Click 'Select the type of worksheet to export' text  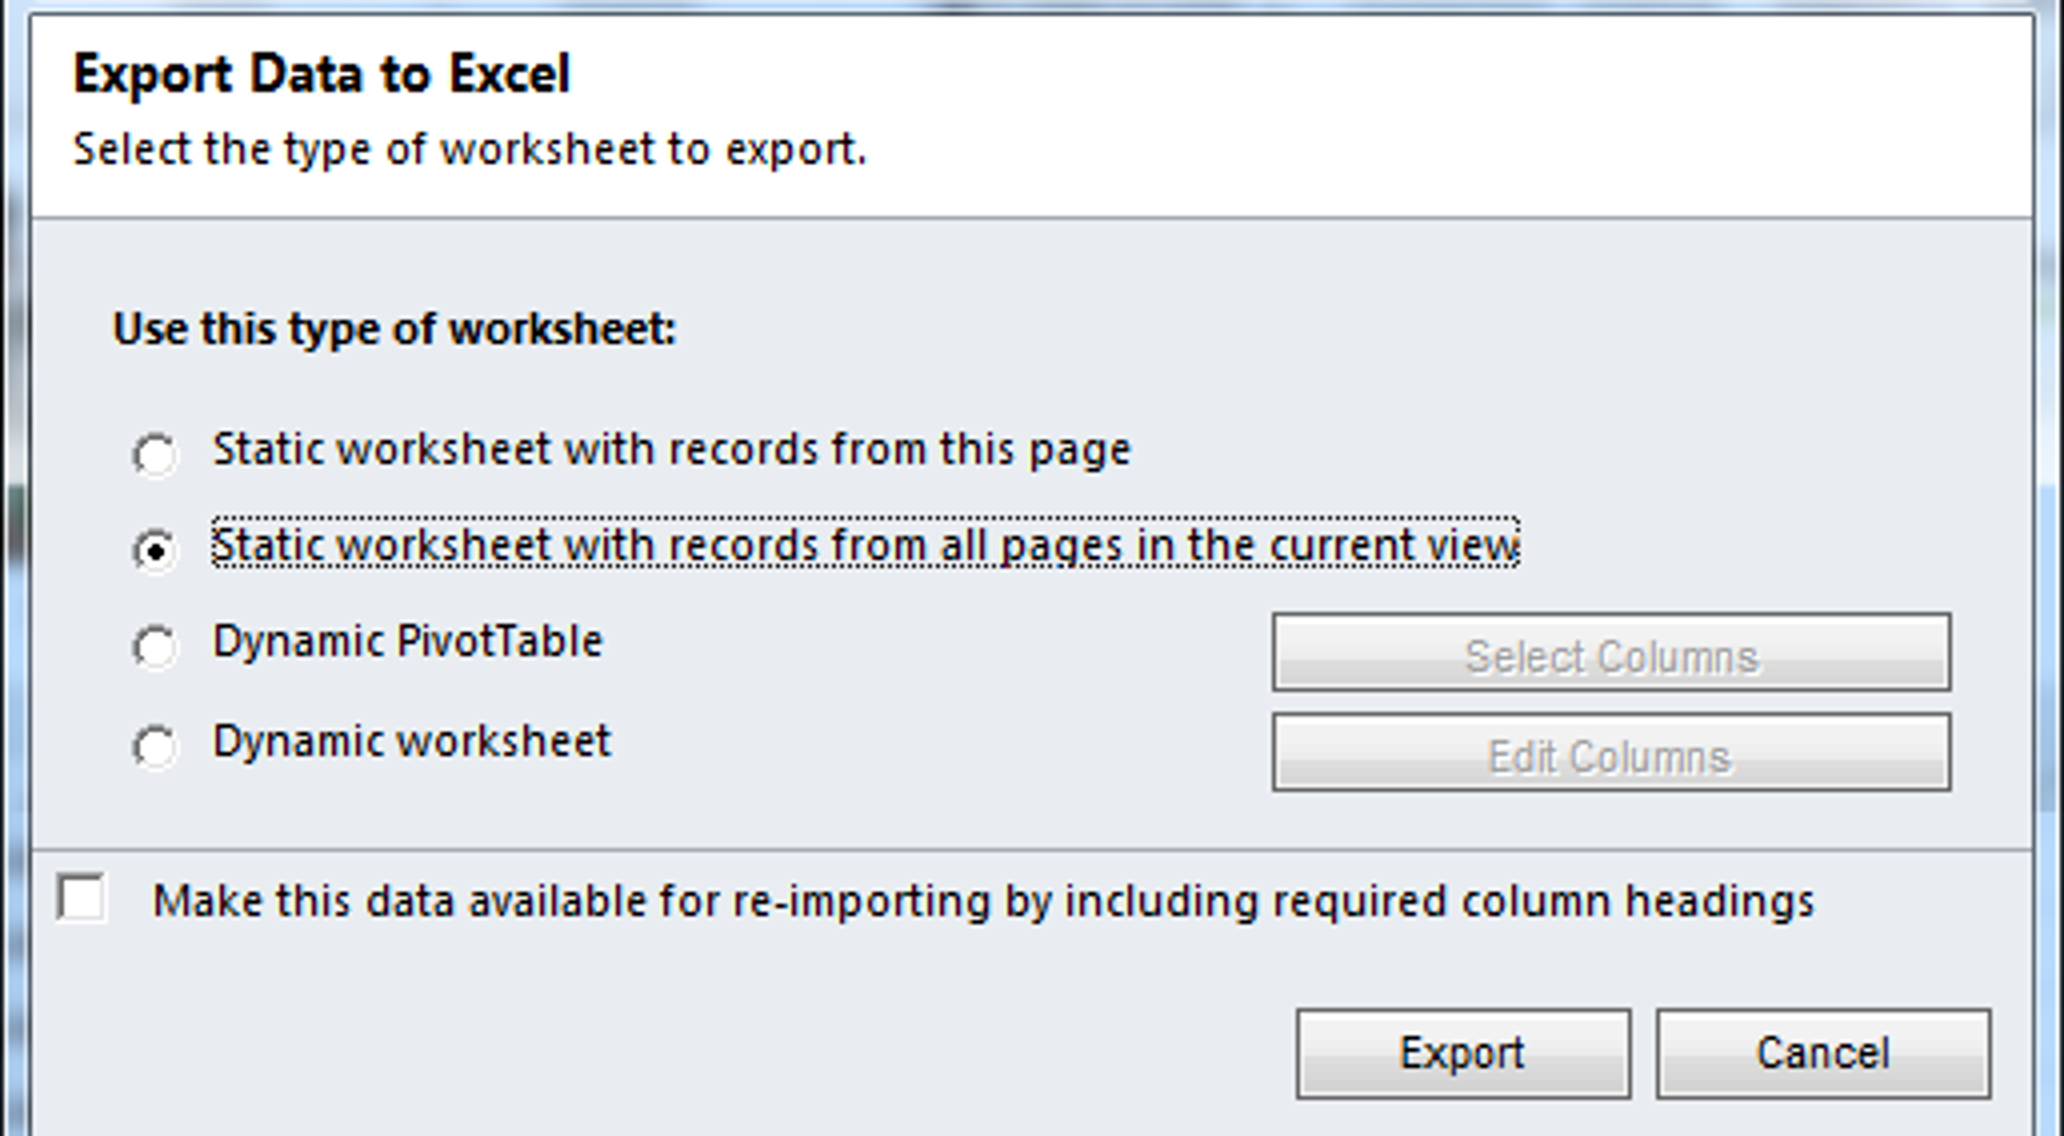click(469, 150)
